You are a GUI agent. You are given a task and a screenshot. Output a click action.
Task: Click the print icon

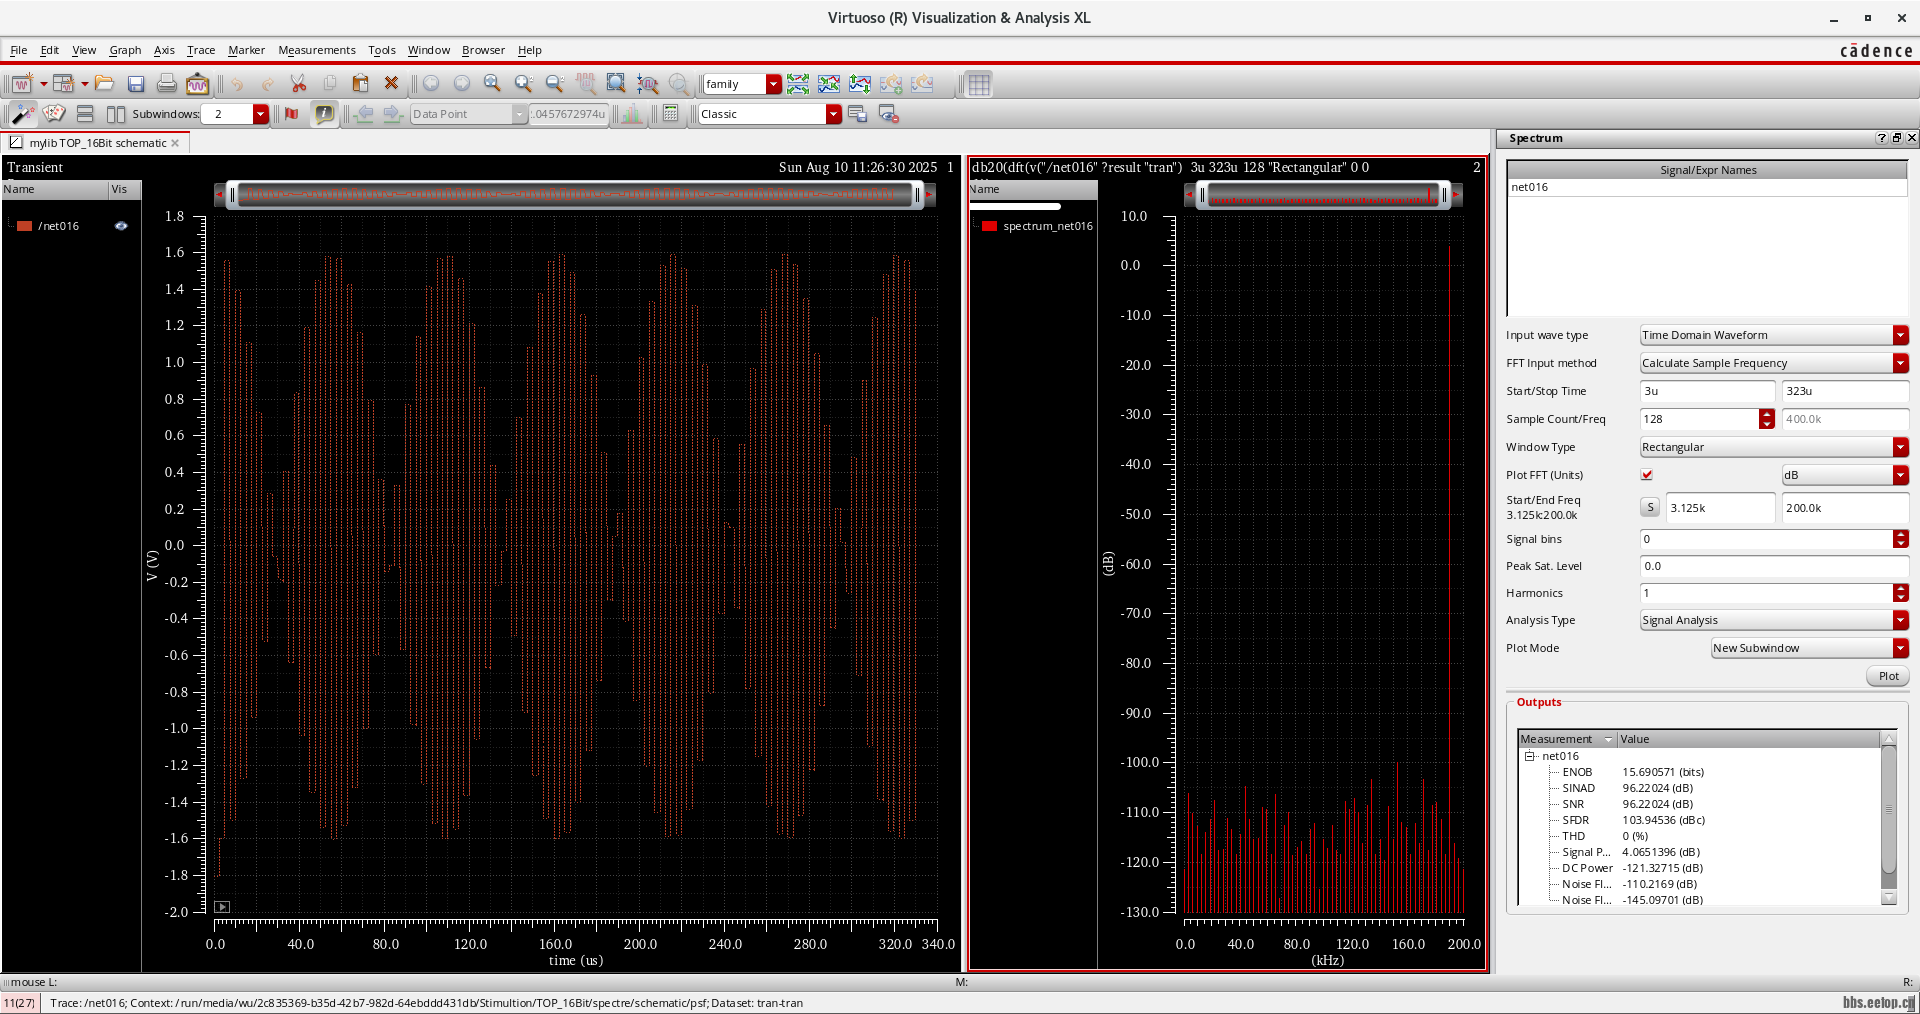pos(167,84)
